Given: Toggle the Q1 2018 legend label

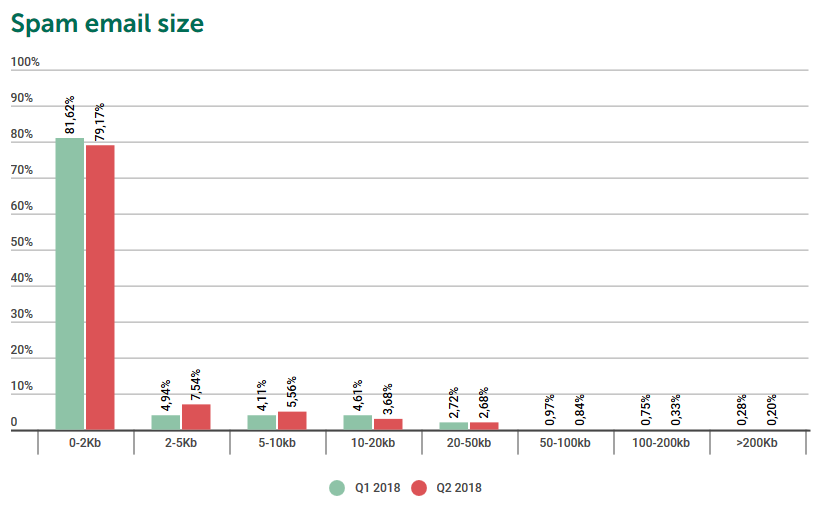Looking at the screenshot, I should (378, 488).
